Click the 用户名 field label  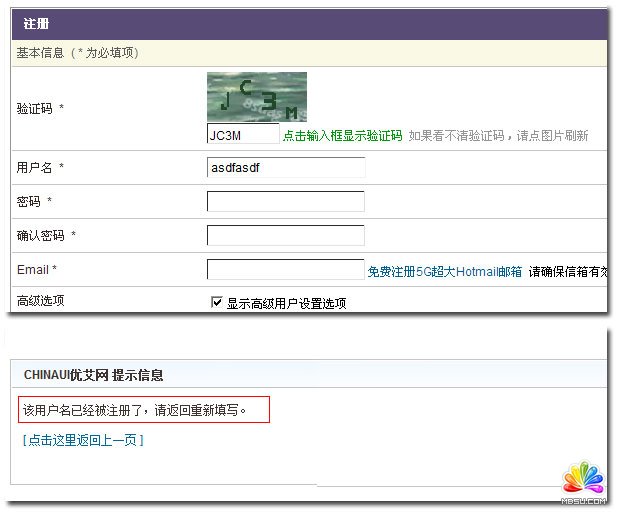coord(40,168)
